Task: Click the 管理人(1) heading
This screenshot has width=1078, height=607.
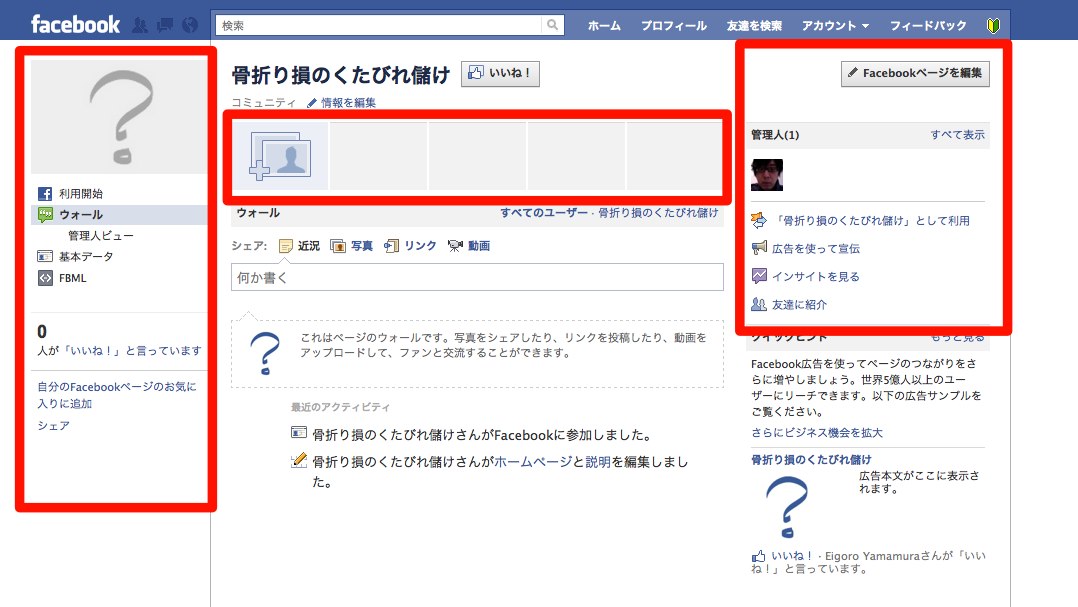Action: point(775,135)
